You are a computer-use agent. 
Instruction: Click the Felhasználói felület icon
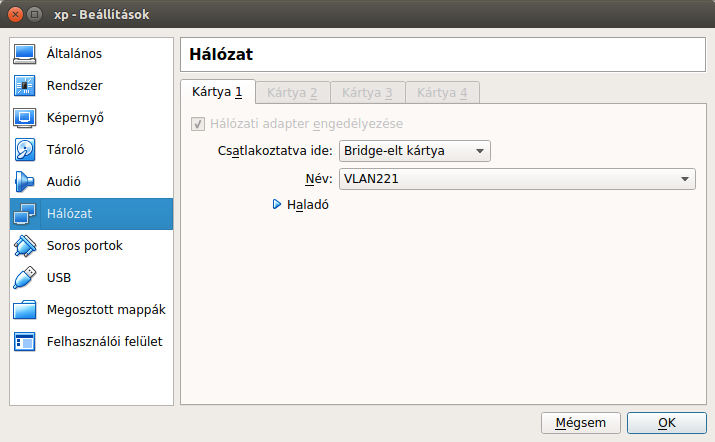tap(25, 342)
